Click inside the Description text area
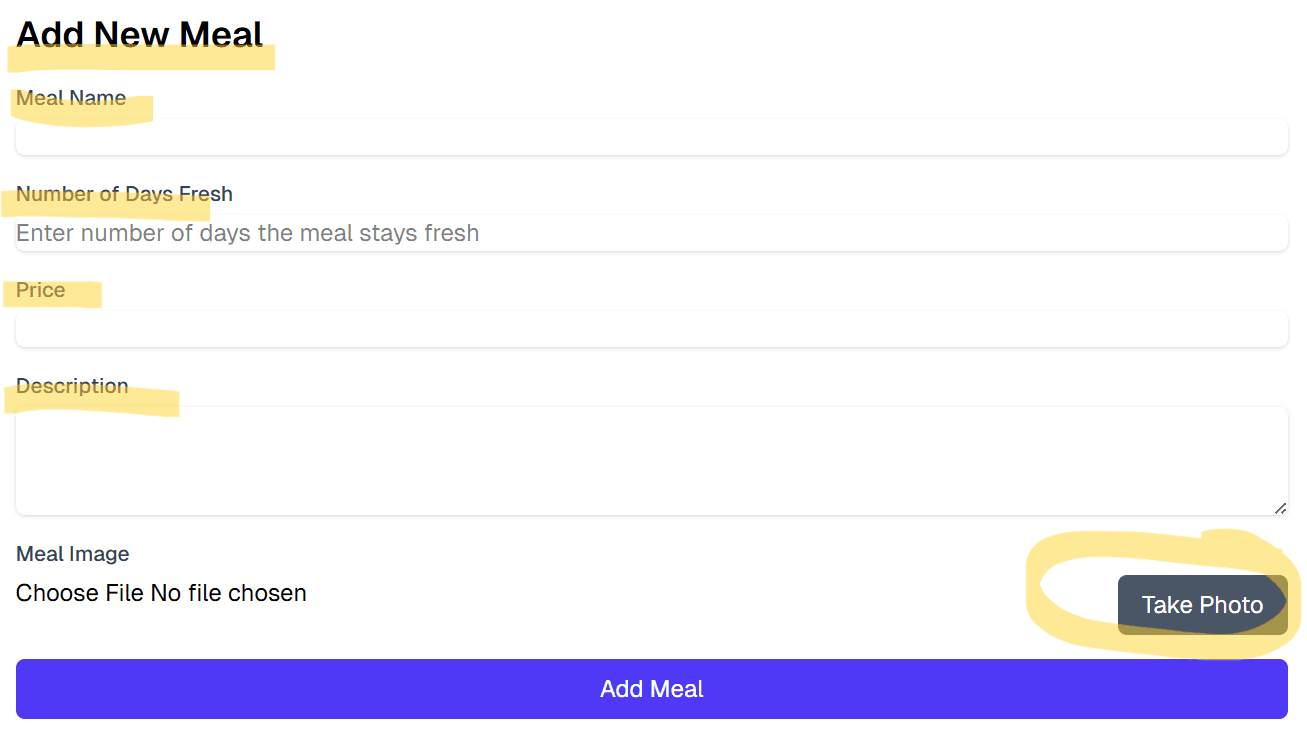This screenshot has width=1307, height=741. [x=651, y=460]
